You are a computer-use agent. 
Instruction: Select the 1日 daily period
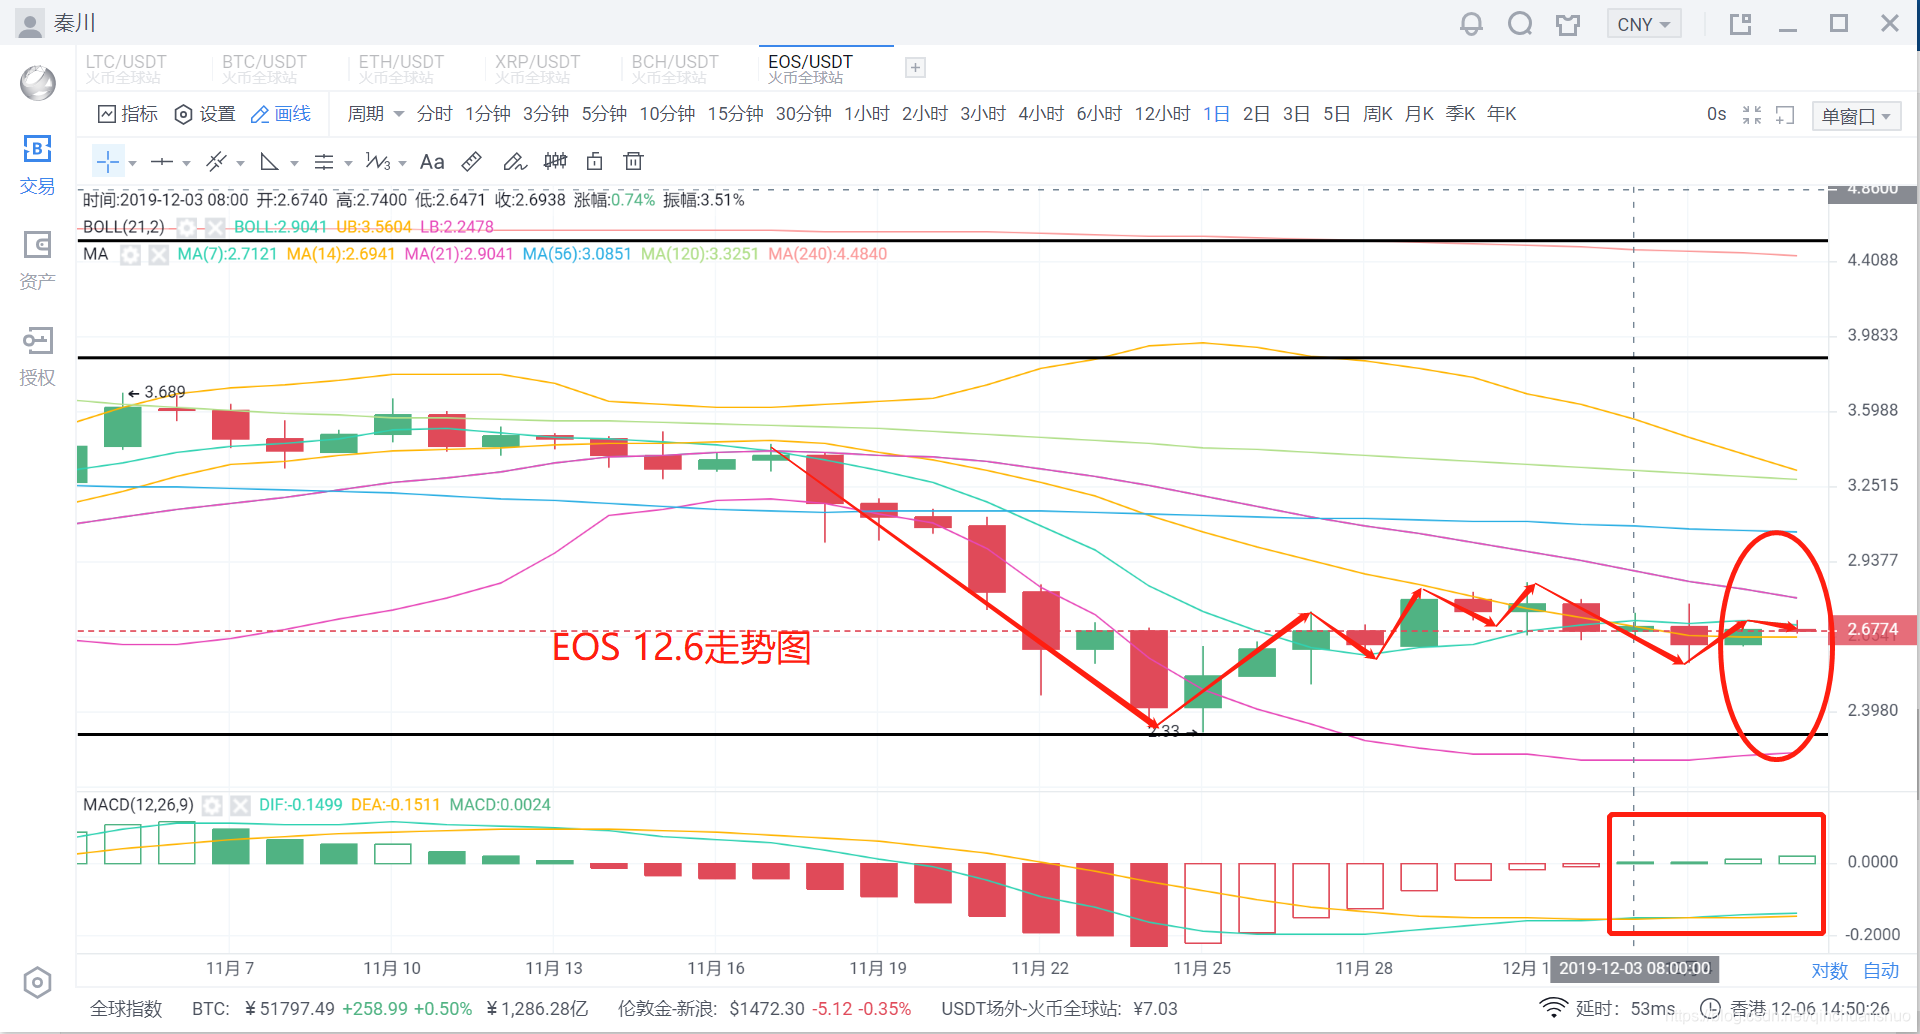pos(1216,114)
